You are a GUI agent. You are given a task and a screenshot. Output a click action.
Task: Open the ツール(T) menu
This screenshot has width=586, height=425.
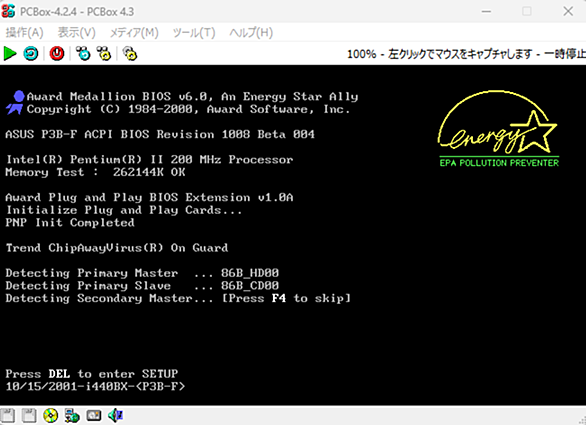click(194, 33)
